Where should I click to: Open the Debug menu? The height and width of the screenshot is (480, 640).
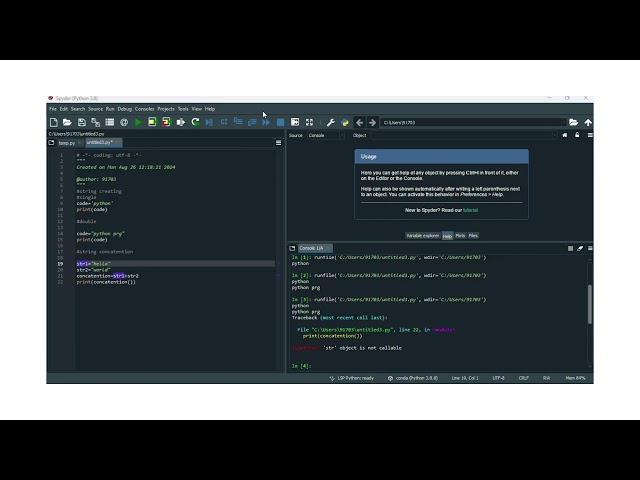124,109
